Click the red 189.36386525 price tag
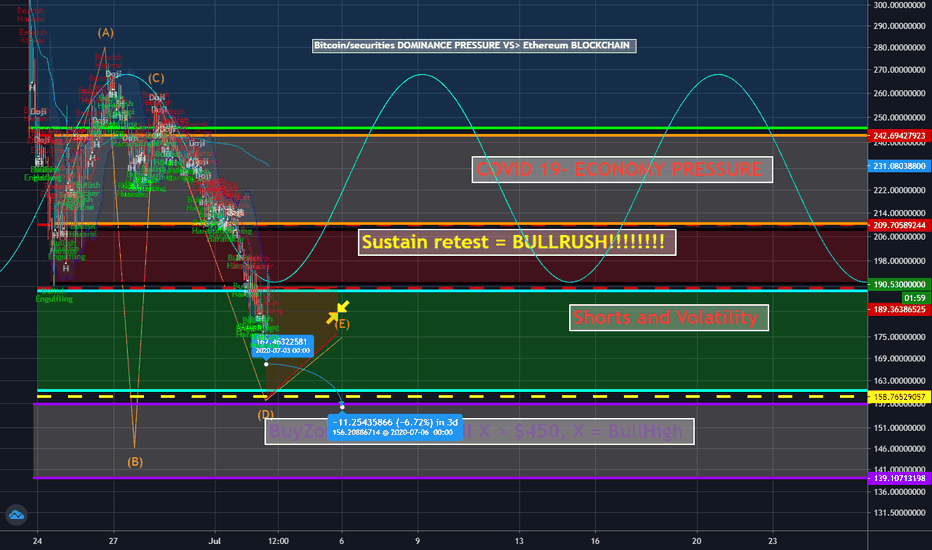The image size is (932, 550). [899, 310]
